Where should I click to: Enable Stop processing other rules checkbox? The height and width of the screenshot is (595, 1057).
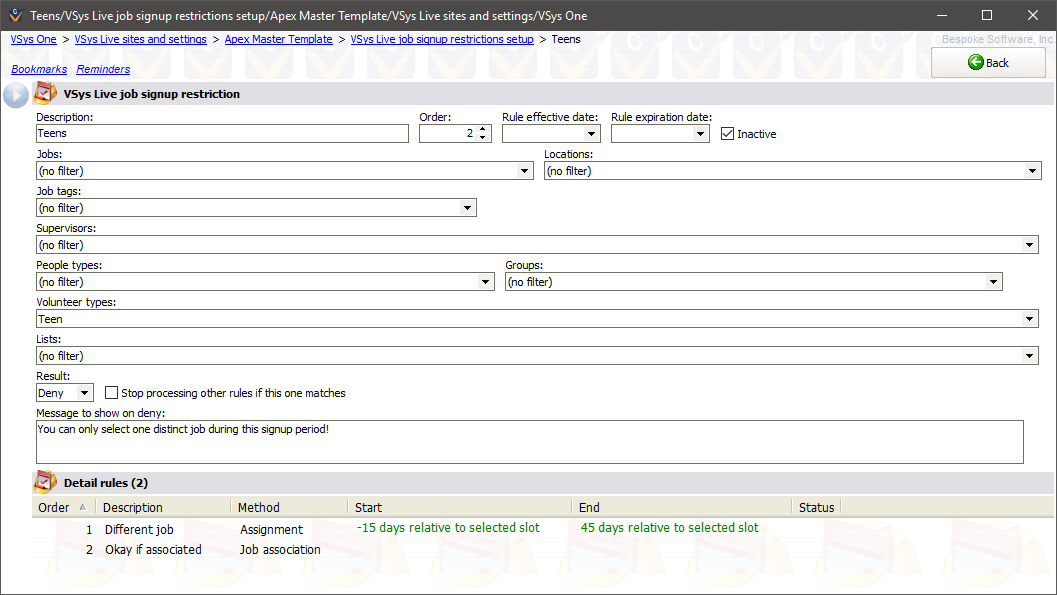(x=112, y=393)
